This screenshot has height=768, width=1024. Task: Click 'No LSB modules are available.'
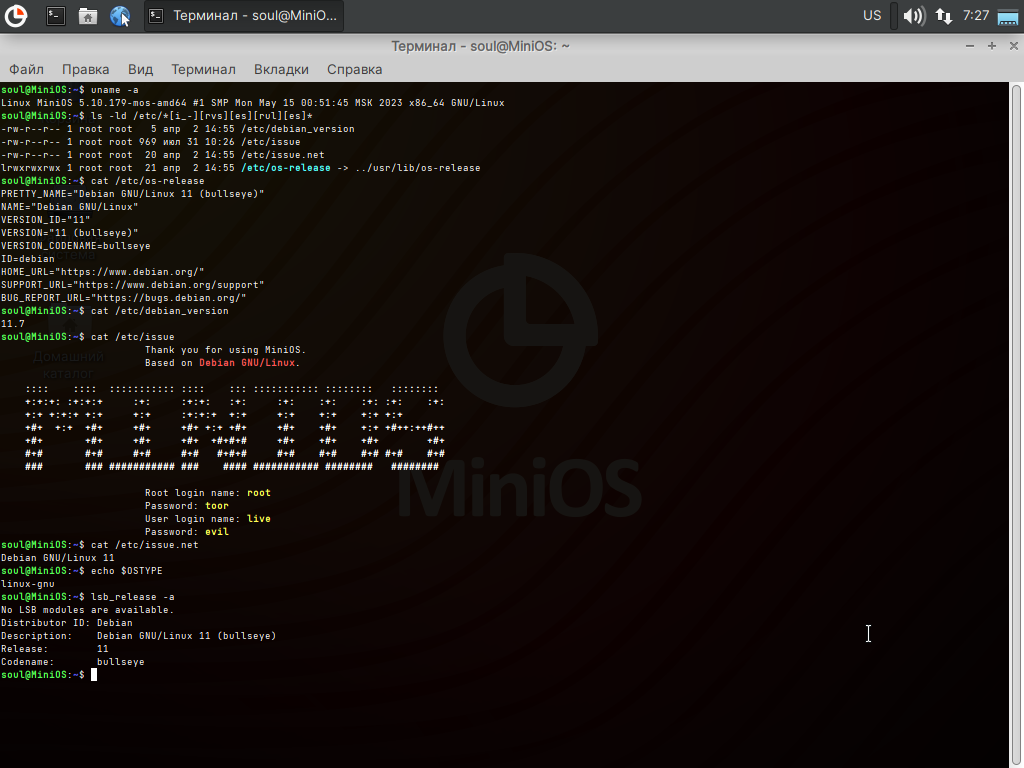(88, 610)
